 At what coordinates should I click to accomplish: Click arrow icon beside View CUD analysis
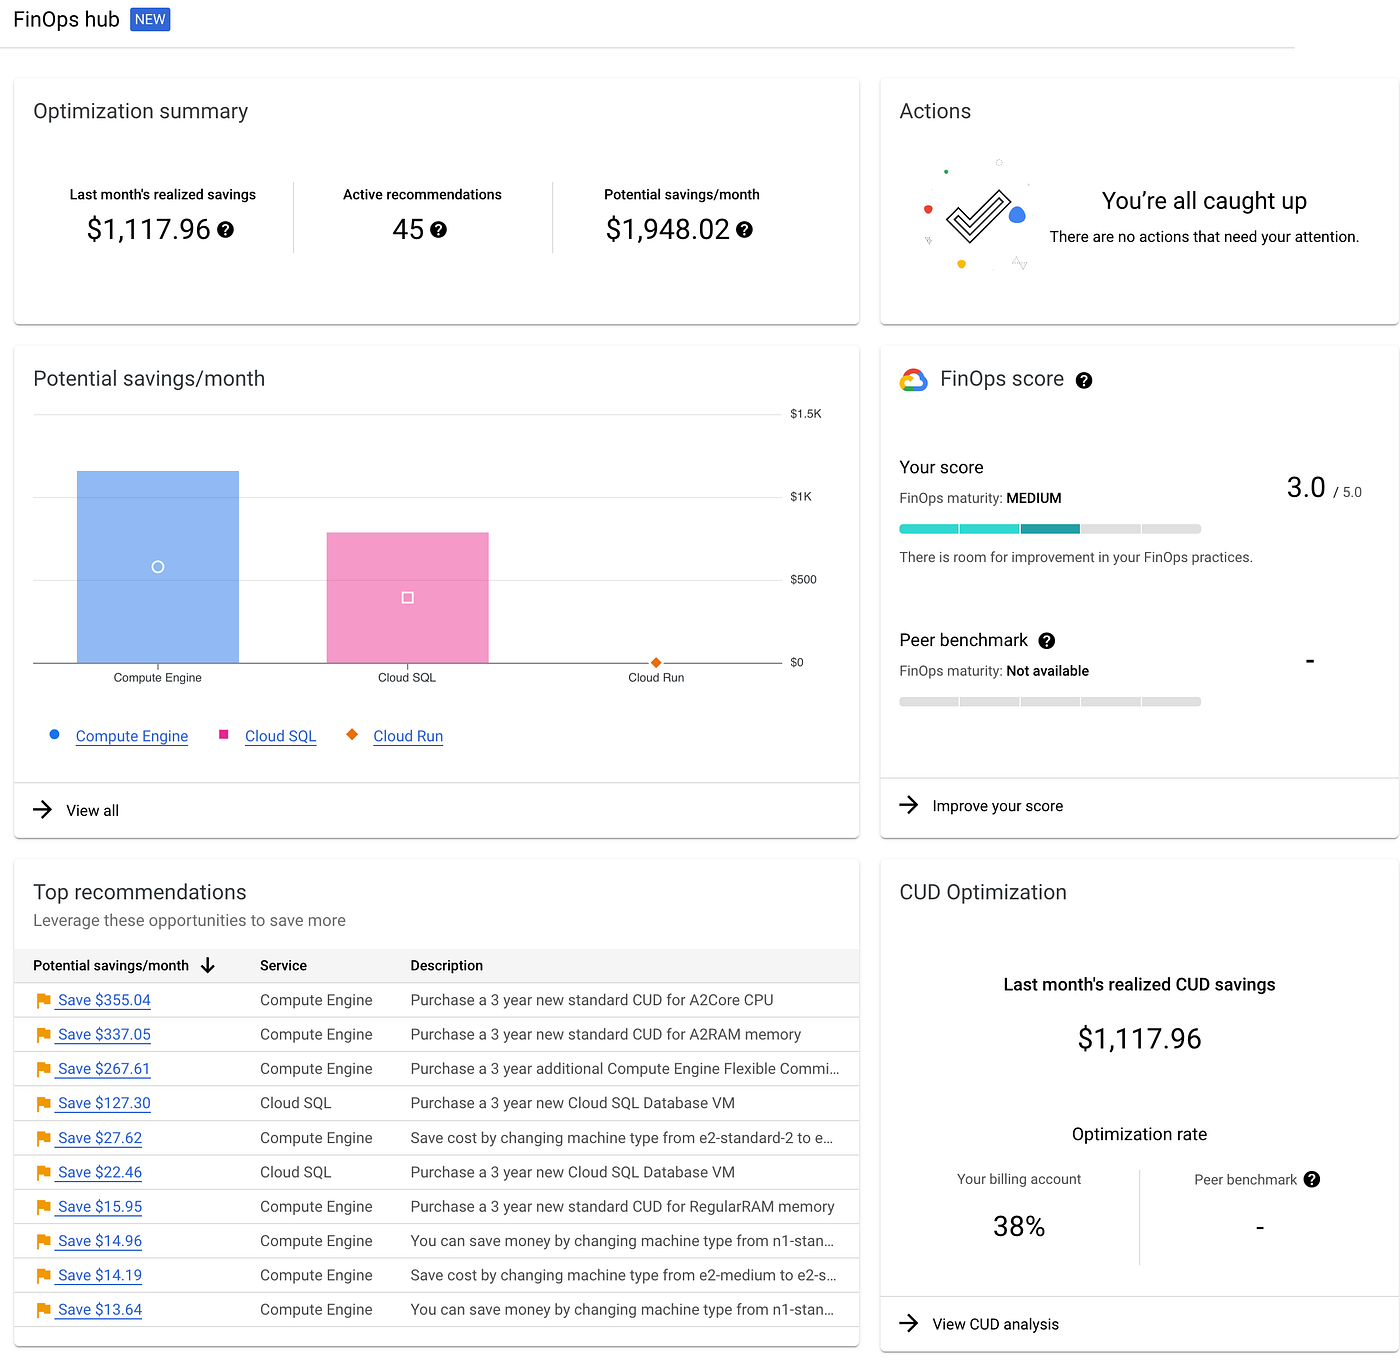click(908, 1323)
